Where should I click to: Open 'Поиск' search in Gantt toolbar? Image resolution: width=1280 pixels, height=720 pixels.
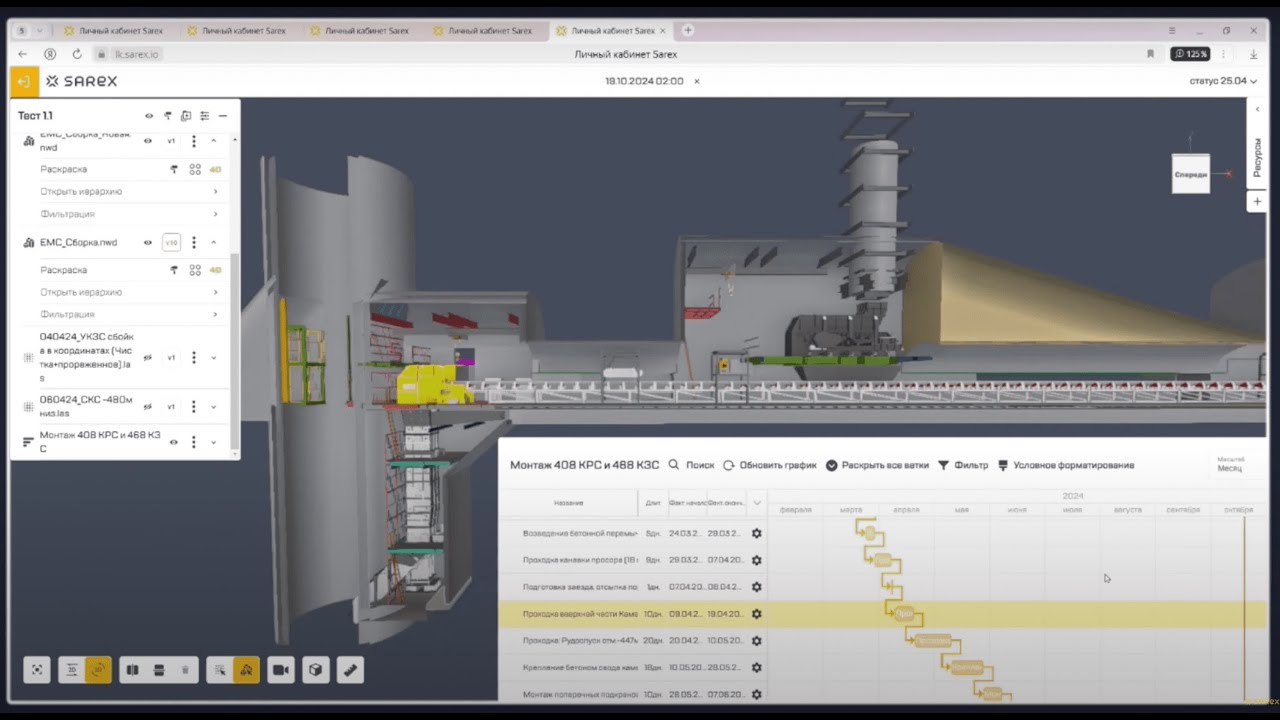(x=691, y=465)
